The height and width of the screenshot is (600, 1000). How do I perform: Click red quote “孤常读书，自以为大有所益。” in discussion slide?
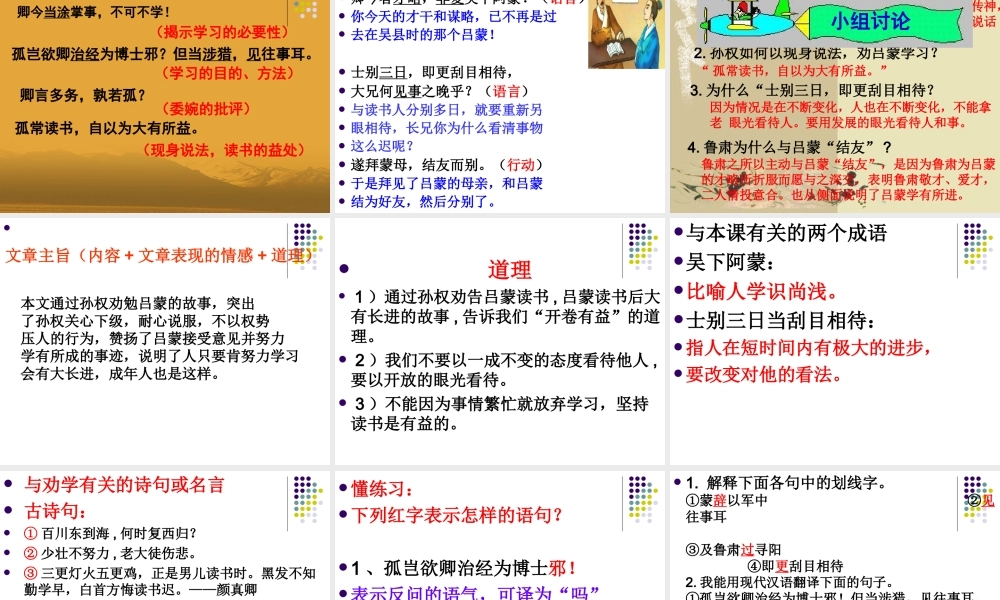pyautogui.click(x=795, y=70)
